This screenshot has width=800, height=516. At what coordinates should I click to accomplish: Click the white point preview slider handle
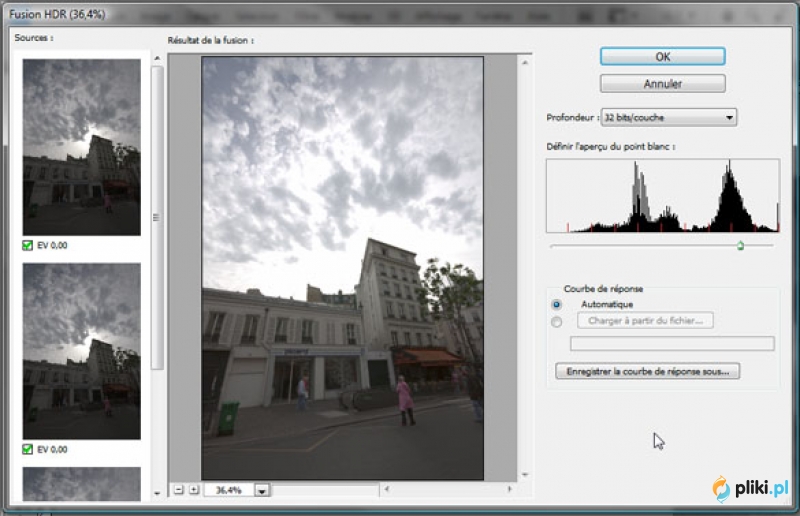pyautogui.click(x=740, y=246)
